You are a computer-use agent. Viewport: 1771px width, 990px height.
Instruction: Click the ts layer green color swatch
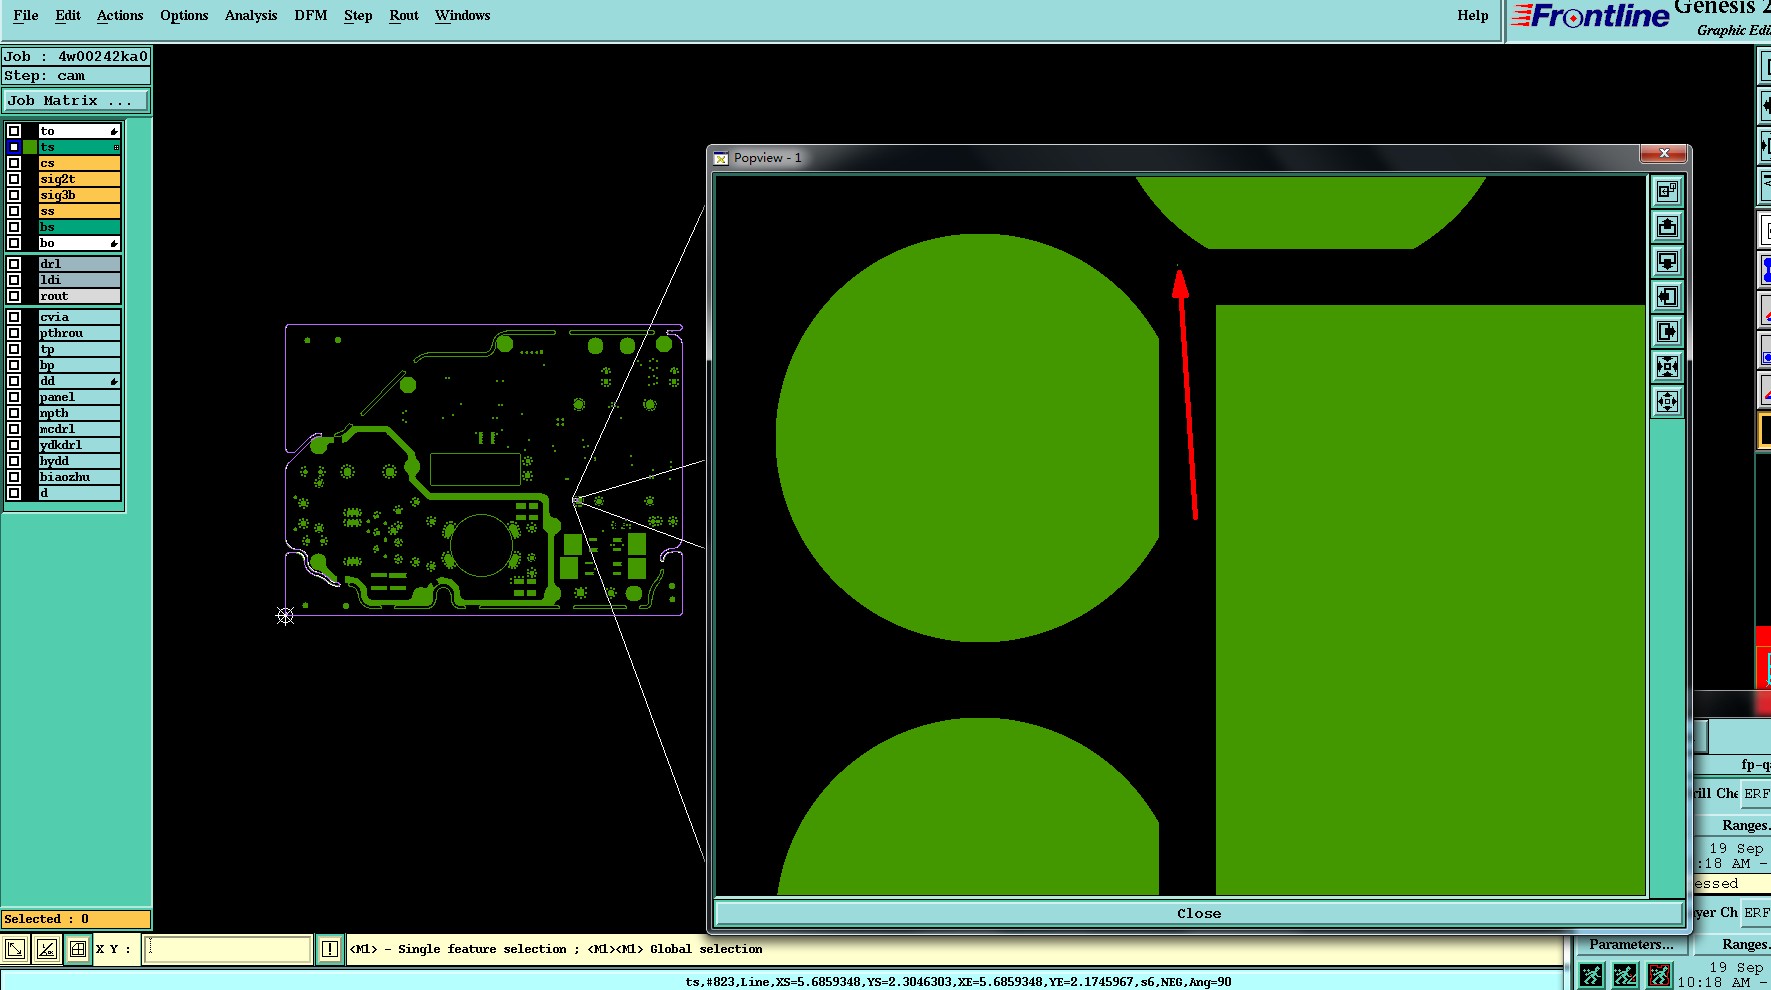(30, 147)
